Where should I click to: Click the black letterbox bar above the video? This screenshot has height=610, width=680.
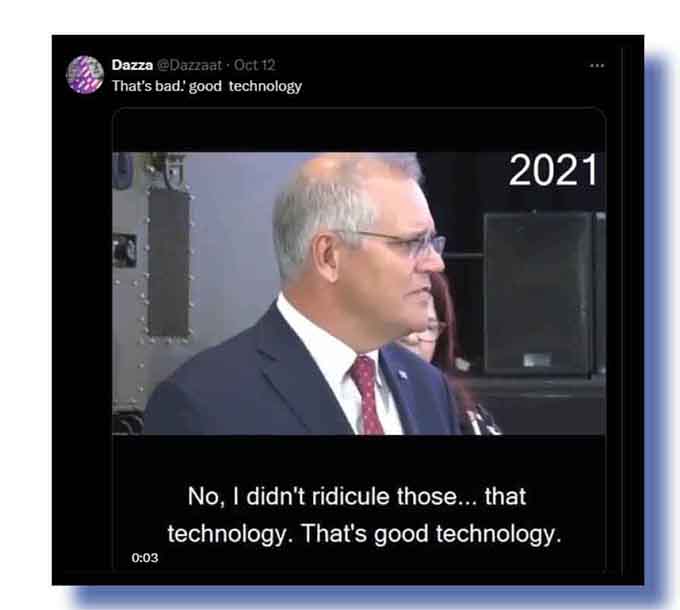point(359,130)
